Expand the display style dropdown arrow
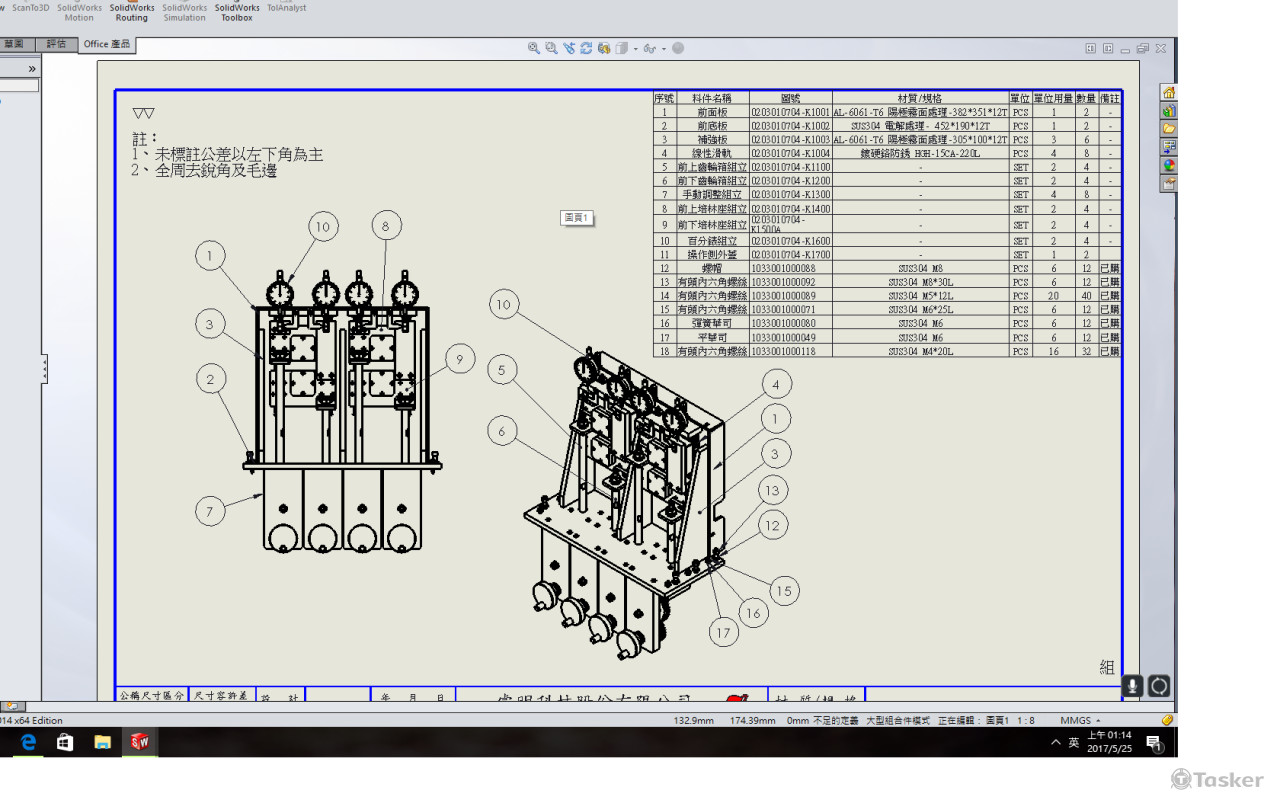Viewport: 1280px width, 800px height. click(635, 49)
